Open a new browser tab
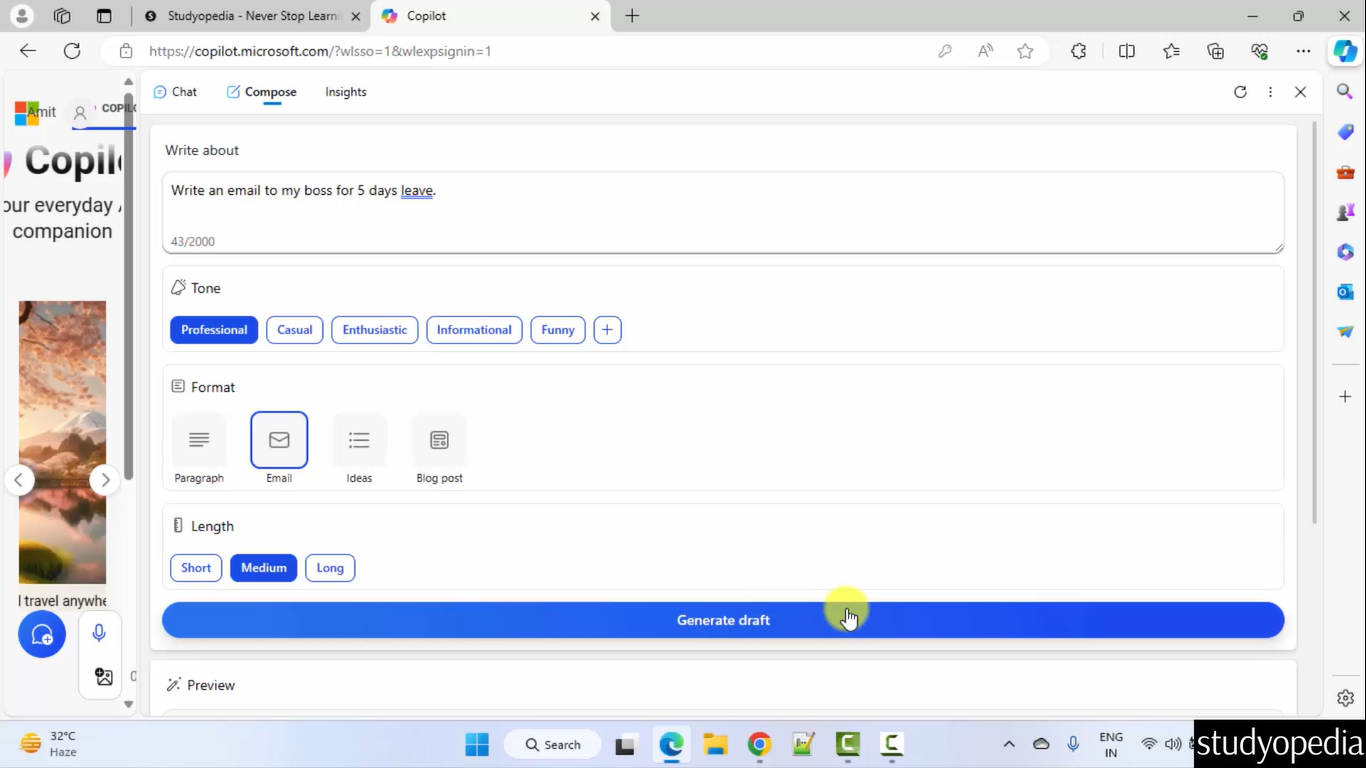This screenshot has height=768, width=1366. (x=632, y=16)
